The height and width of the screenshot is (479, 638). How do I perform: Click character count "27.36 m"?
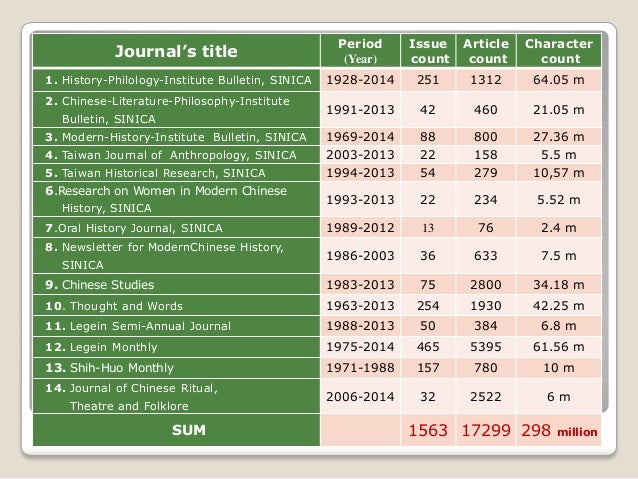(559, 137)
